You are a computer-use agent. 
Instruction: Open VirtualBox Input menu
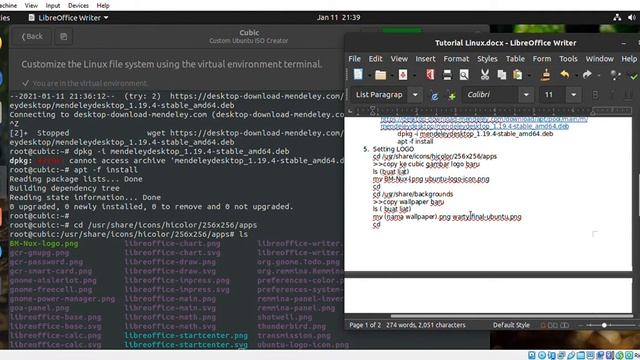pyautogui.click(x=53, y=5)
